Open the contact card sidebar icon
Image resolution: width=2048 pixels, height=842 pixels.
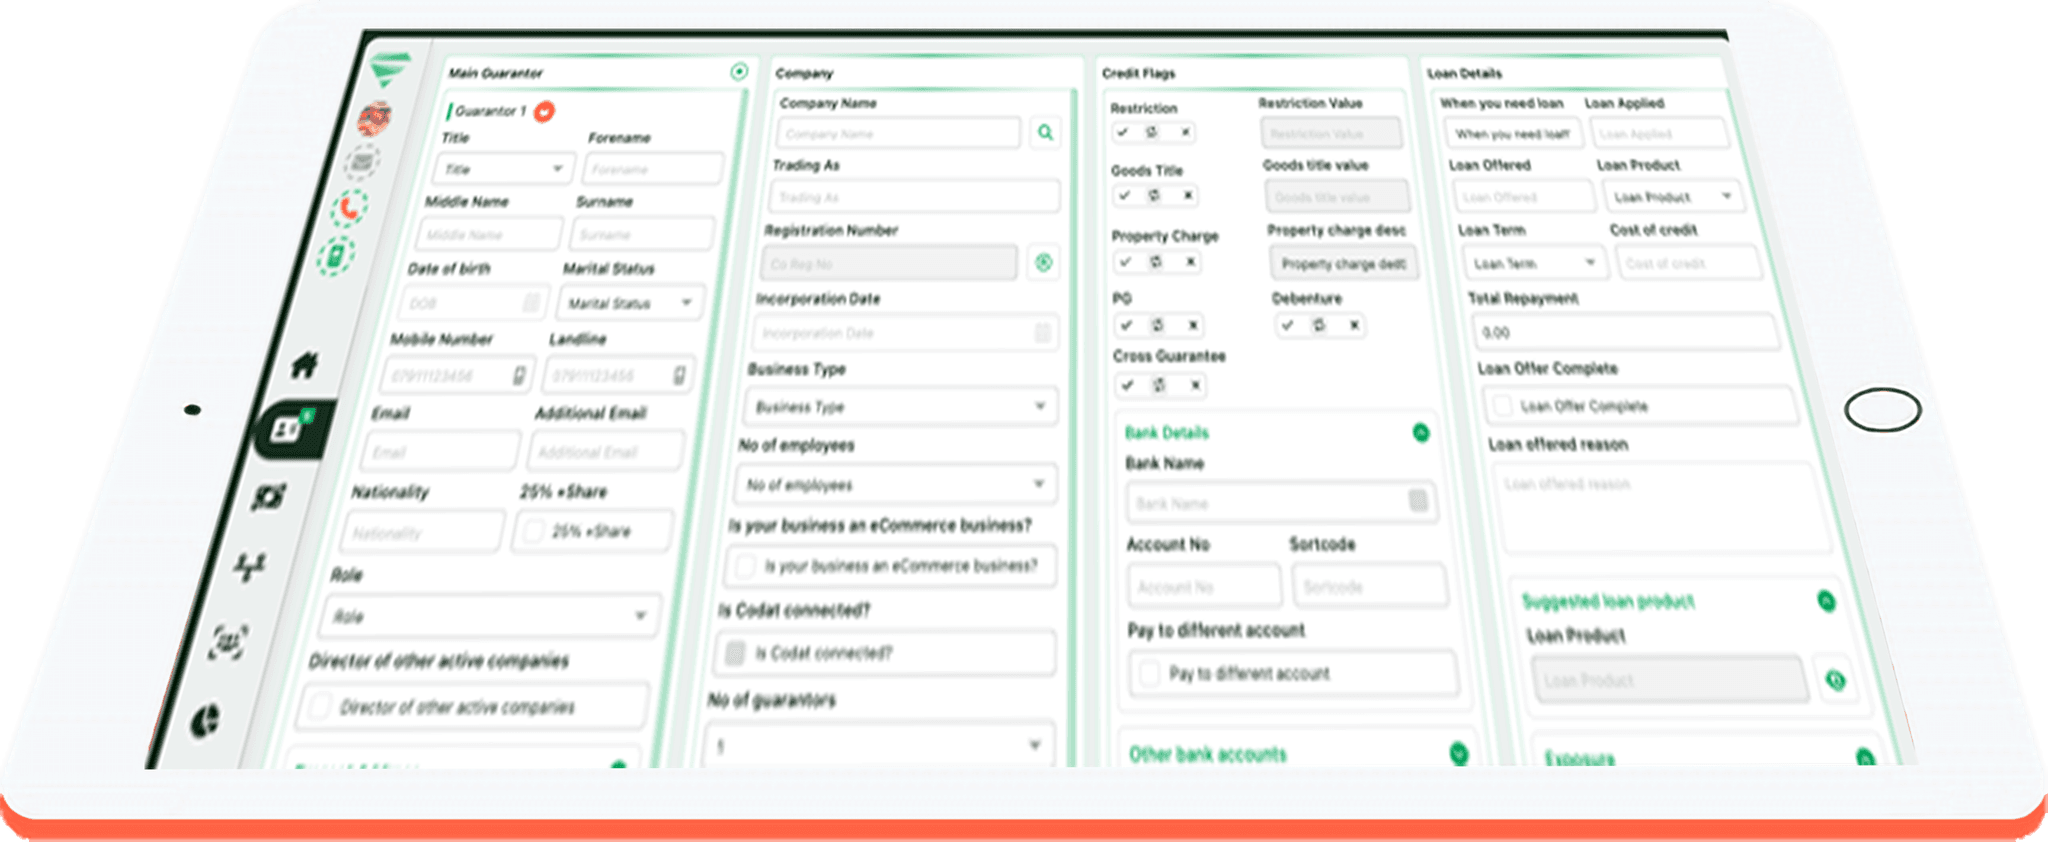point(288,429)
